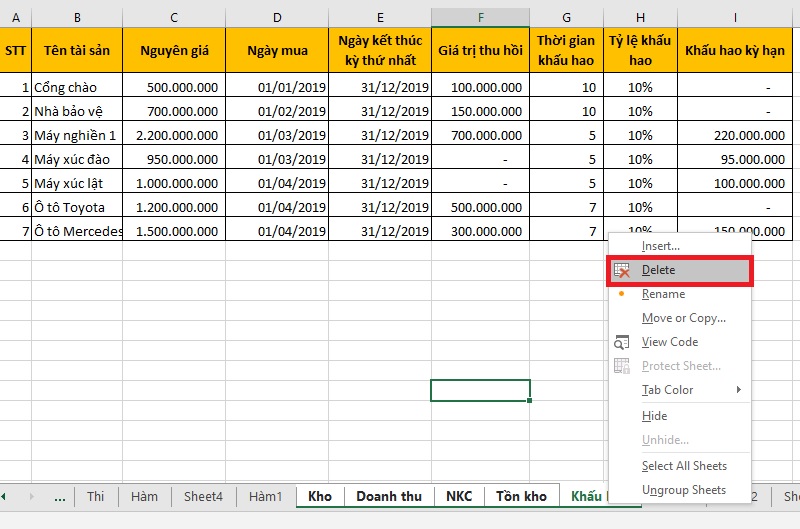This screenshot has width=800, height=529.
Task: Click the left sheet-scroll arrow
Action: click(x=4, y=496)
